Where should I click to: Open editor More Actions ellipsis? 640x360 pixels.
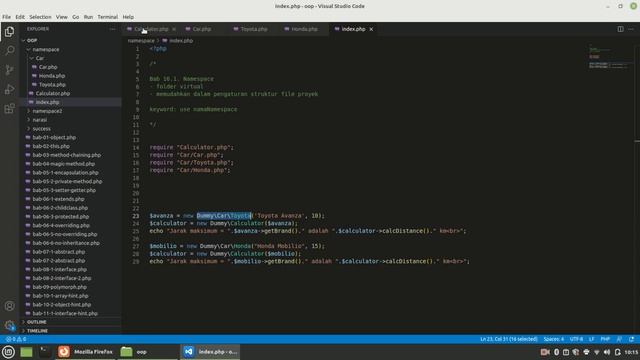[x=631, y=29]
